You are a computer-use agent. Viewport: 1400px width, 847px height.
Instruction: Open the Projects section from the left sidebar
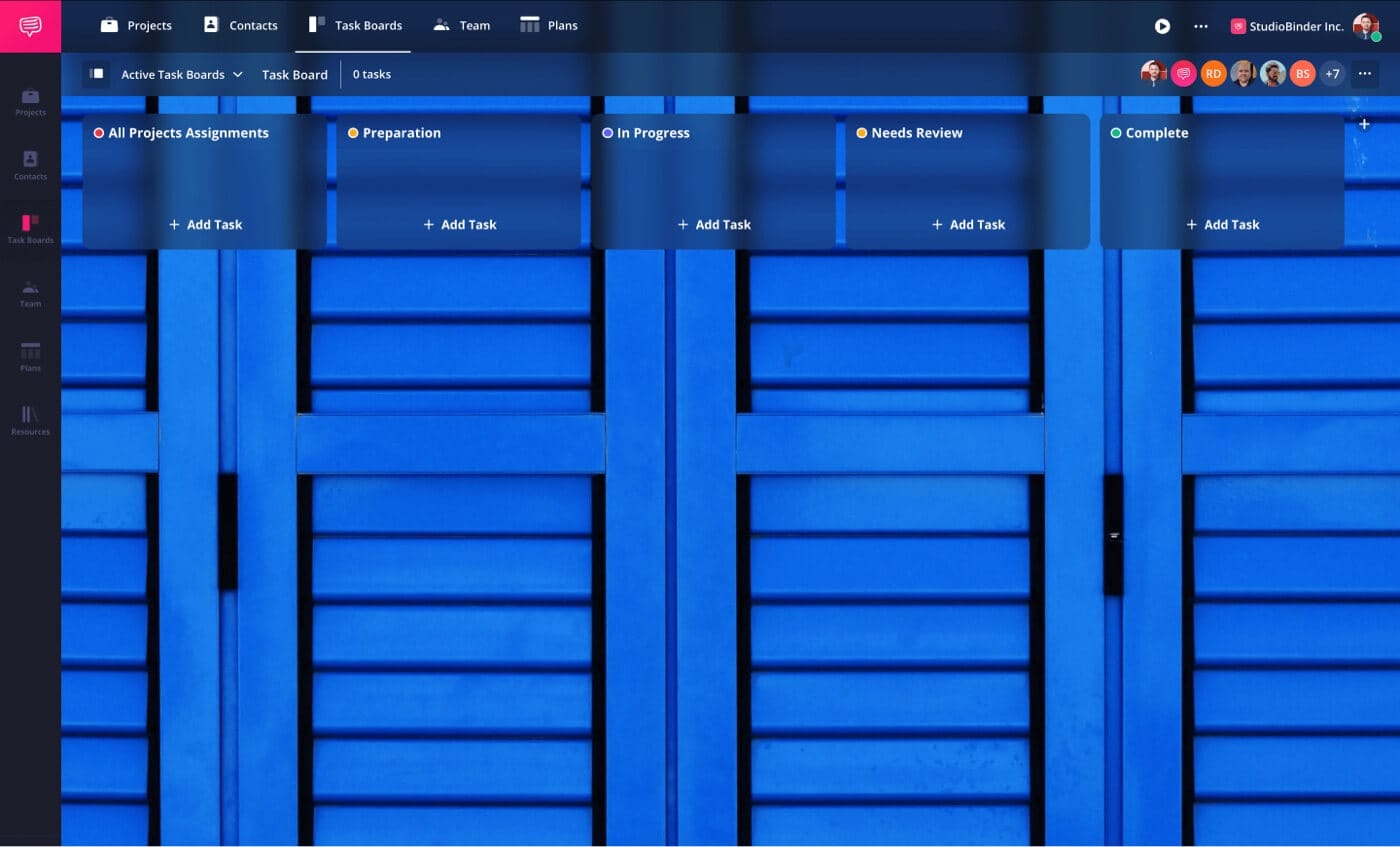[x=30, y=103]
